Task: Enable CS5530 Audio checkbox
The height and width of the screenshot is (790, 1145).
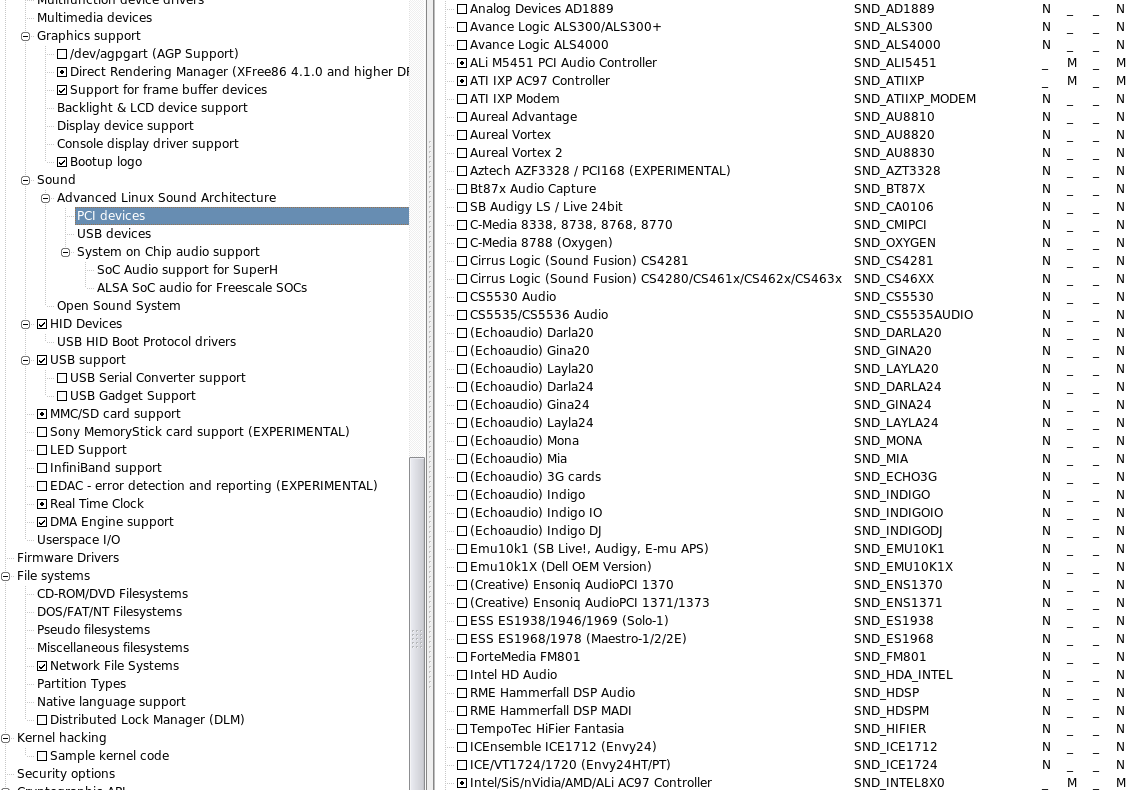Action: click(x=462, y=297)
